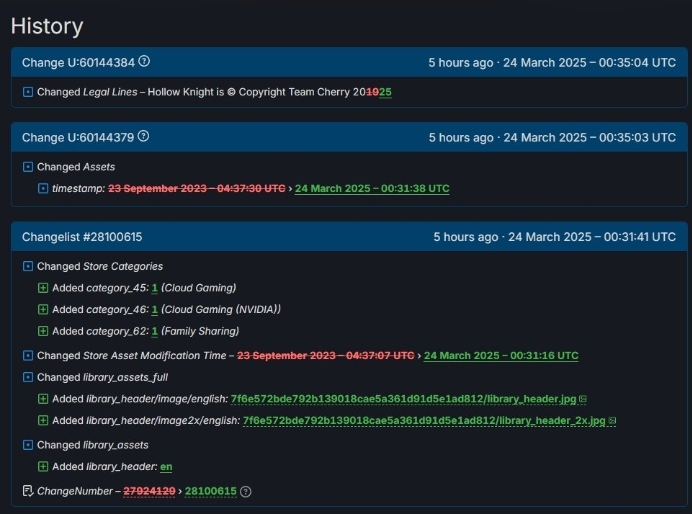Click help icon beside Change U:60144379
Screen dimensions: 692x514
pyautogui.click(x=144, y=137)
